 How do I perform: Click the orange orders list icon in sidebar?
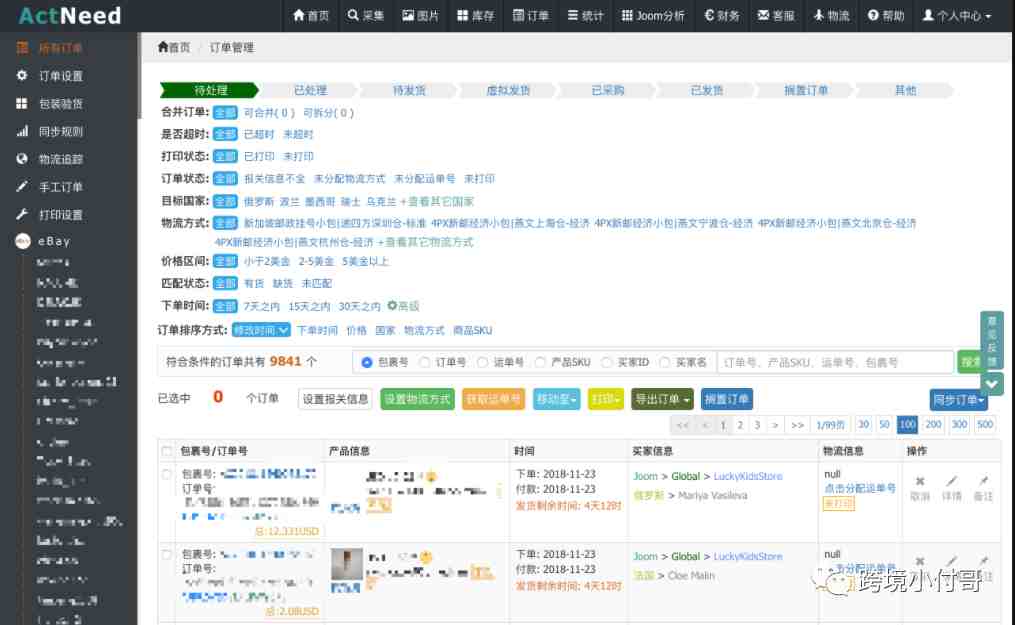pyautogui.click(x=22, y=48)
